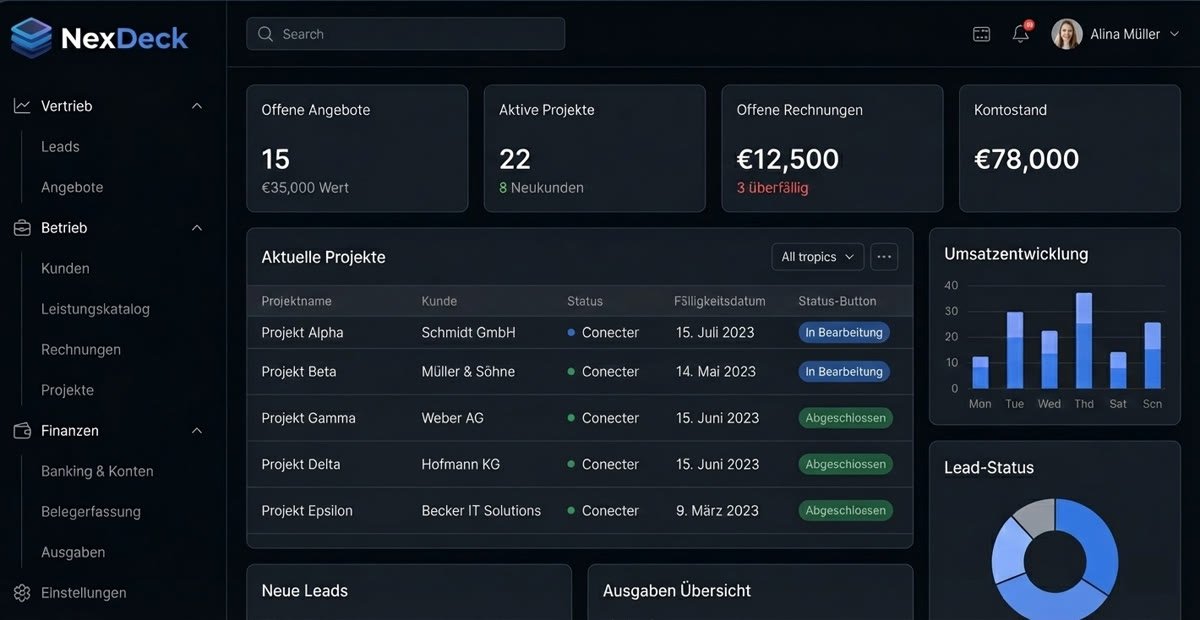
Task: Open Einstellungen via the gear icon
Action: 22,592
